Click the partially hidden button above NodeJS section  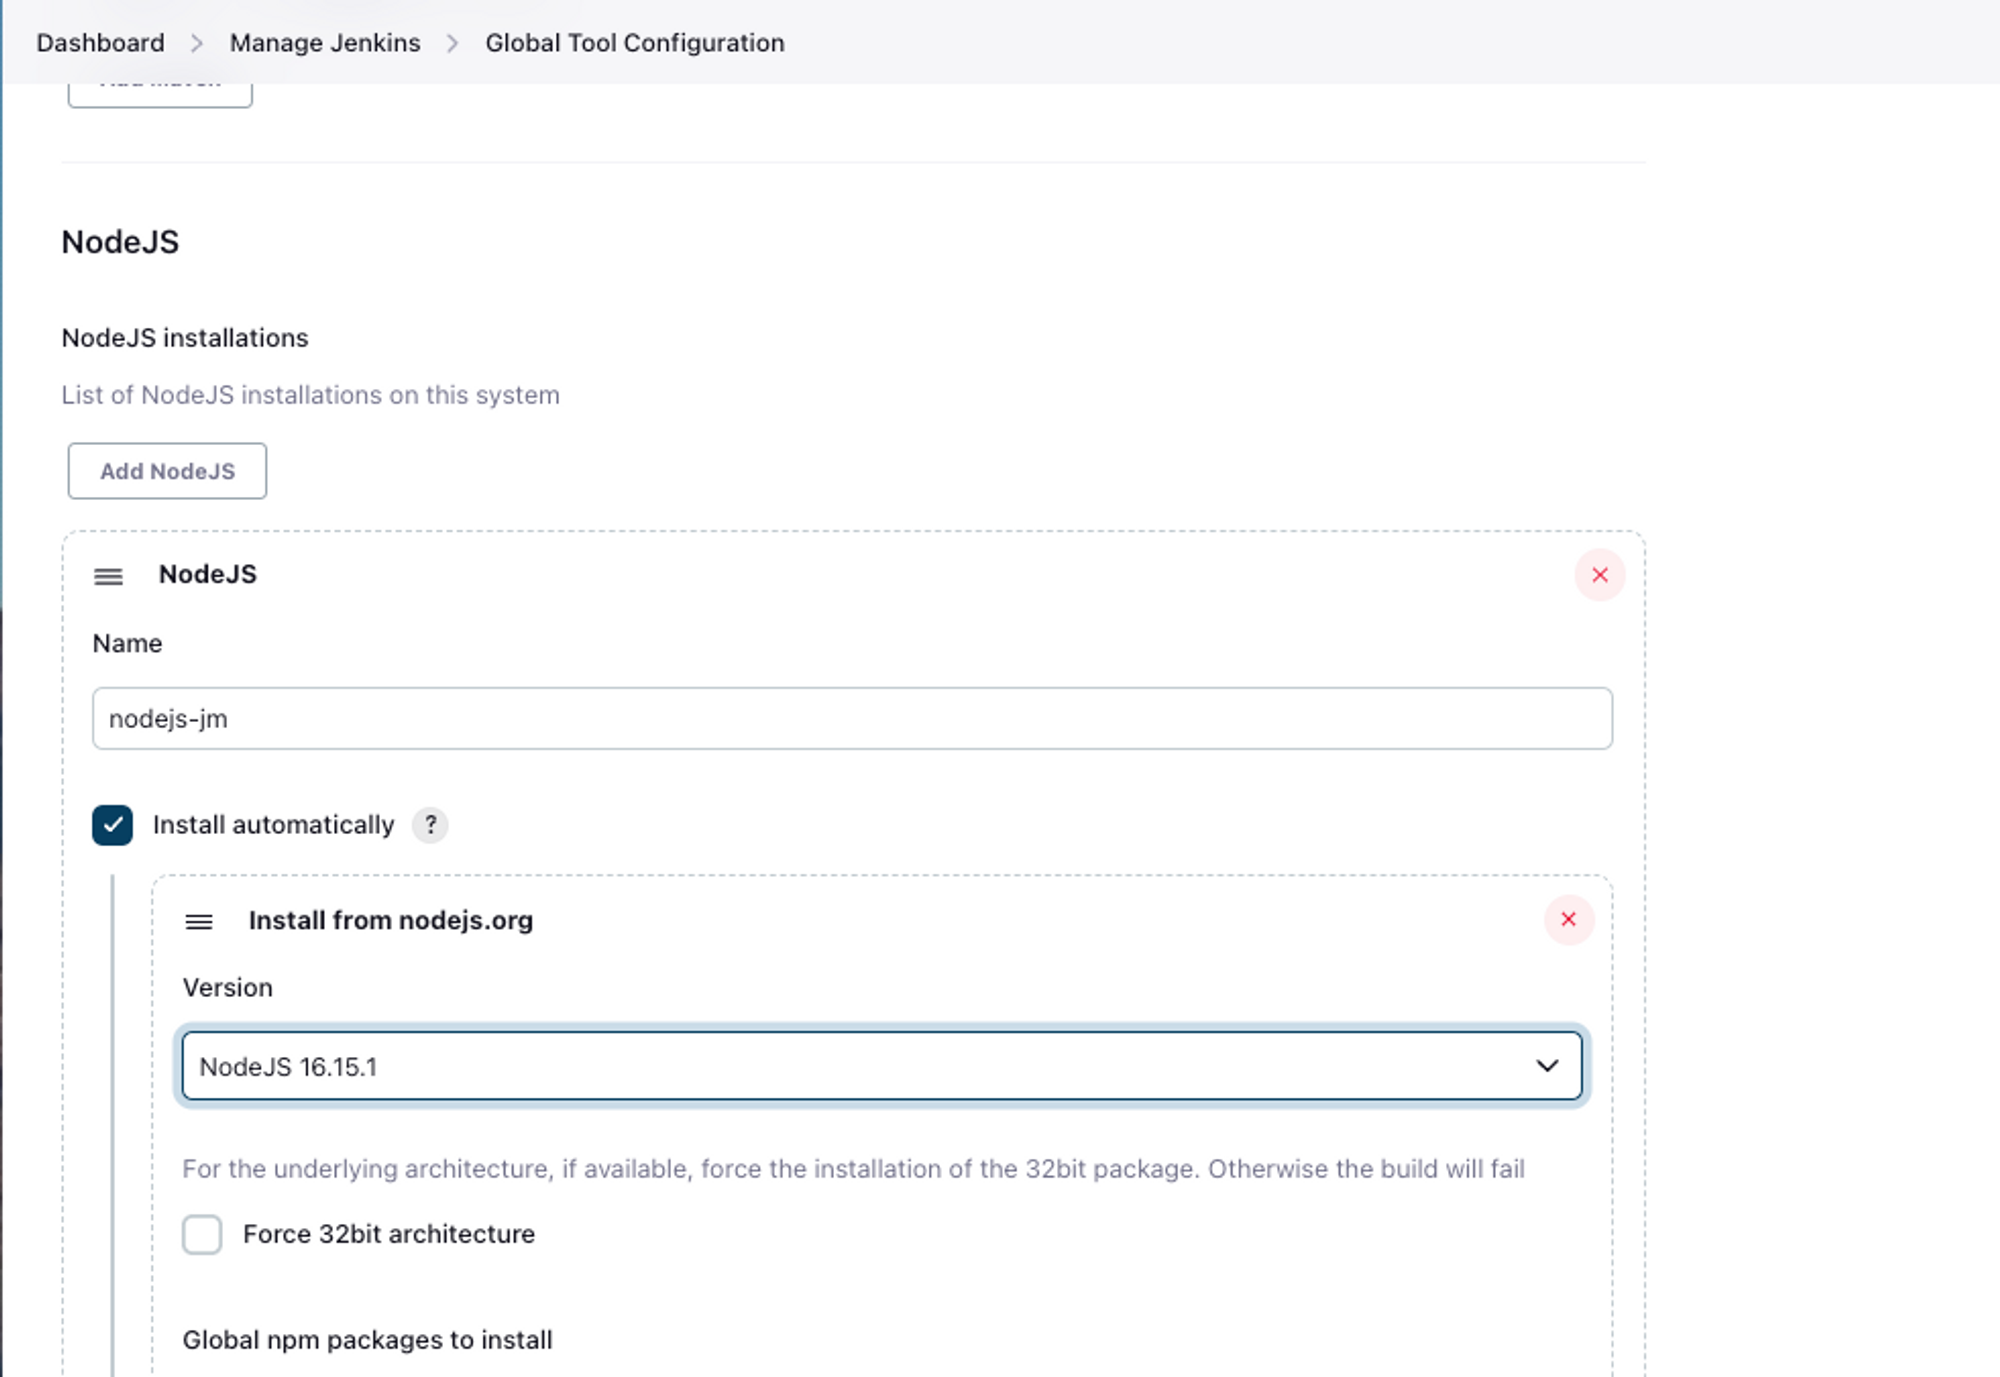[160, 94]
